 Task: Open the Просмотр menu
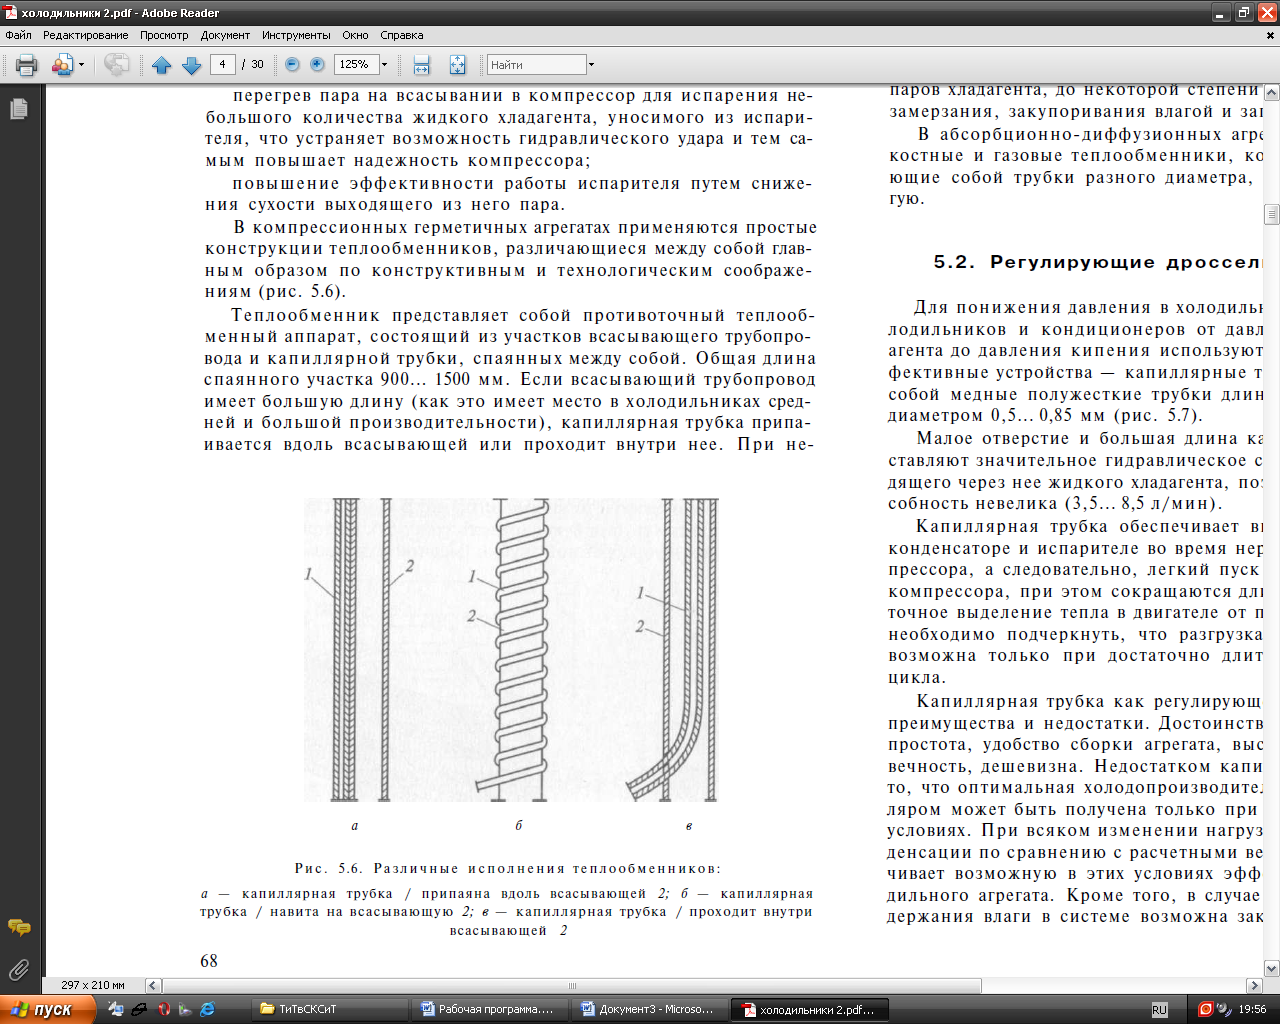coord(164,35)
